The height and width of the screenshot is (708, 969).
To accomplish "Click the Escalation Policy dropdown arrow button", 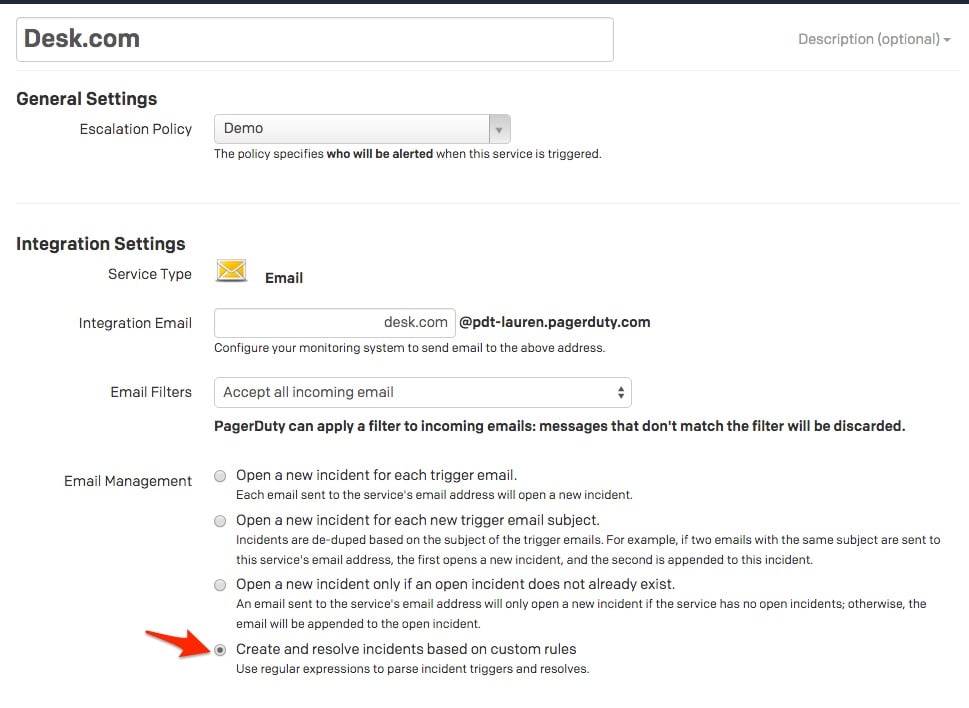I will coord(499,129).
